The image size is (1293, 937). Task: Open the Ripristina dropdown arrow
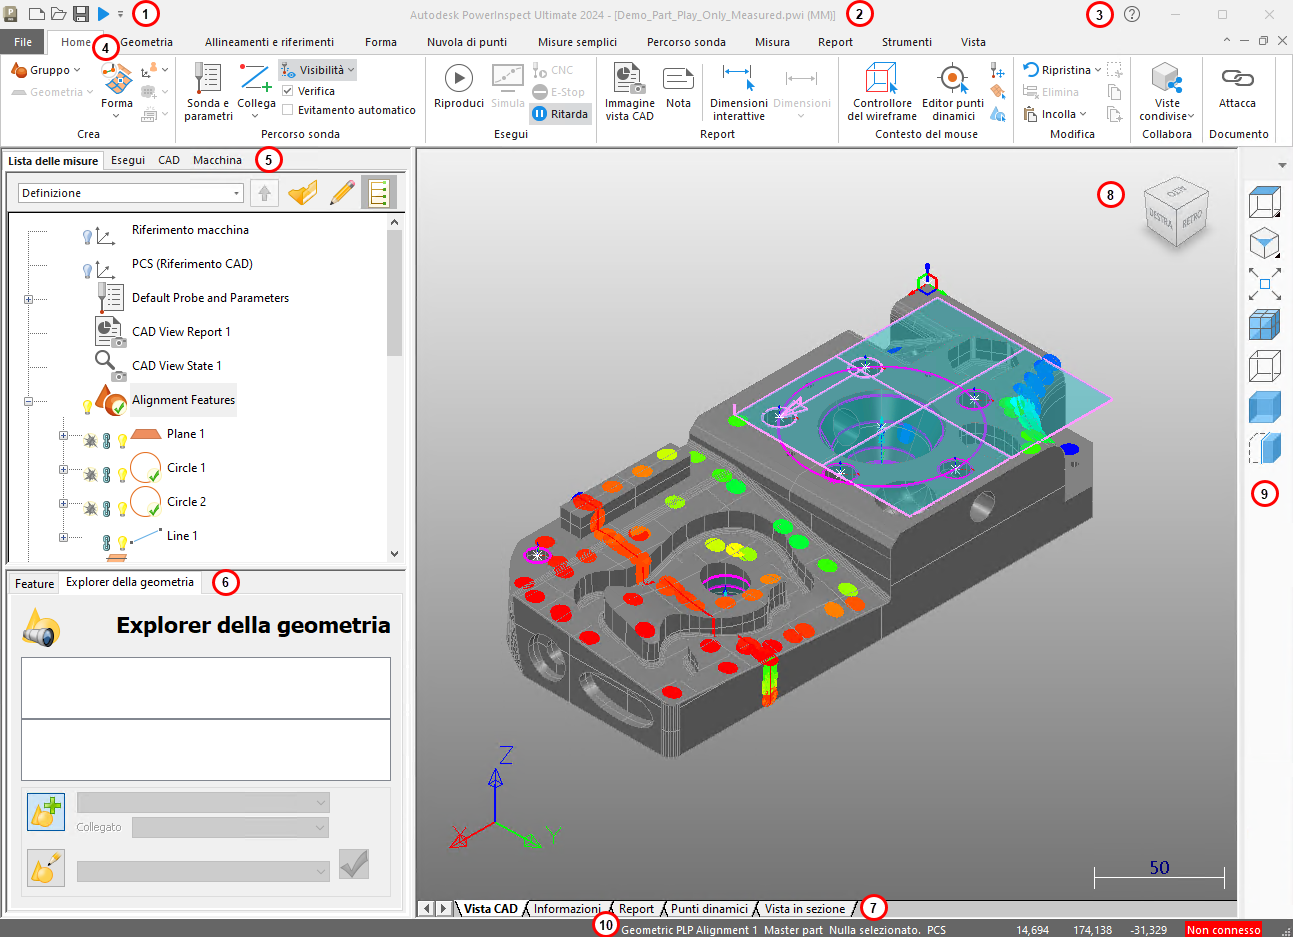coord(1098,70)
